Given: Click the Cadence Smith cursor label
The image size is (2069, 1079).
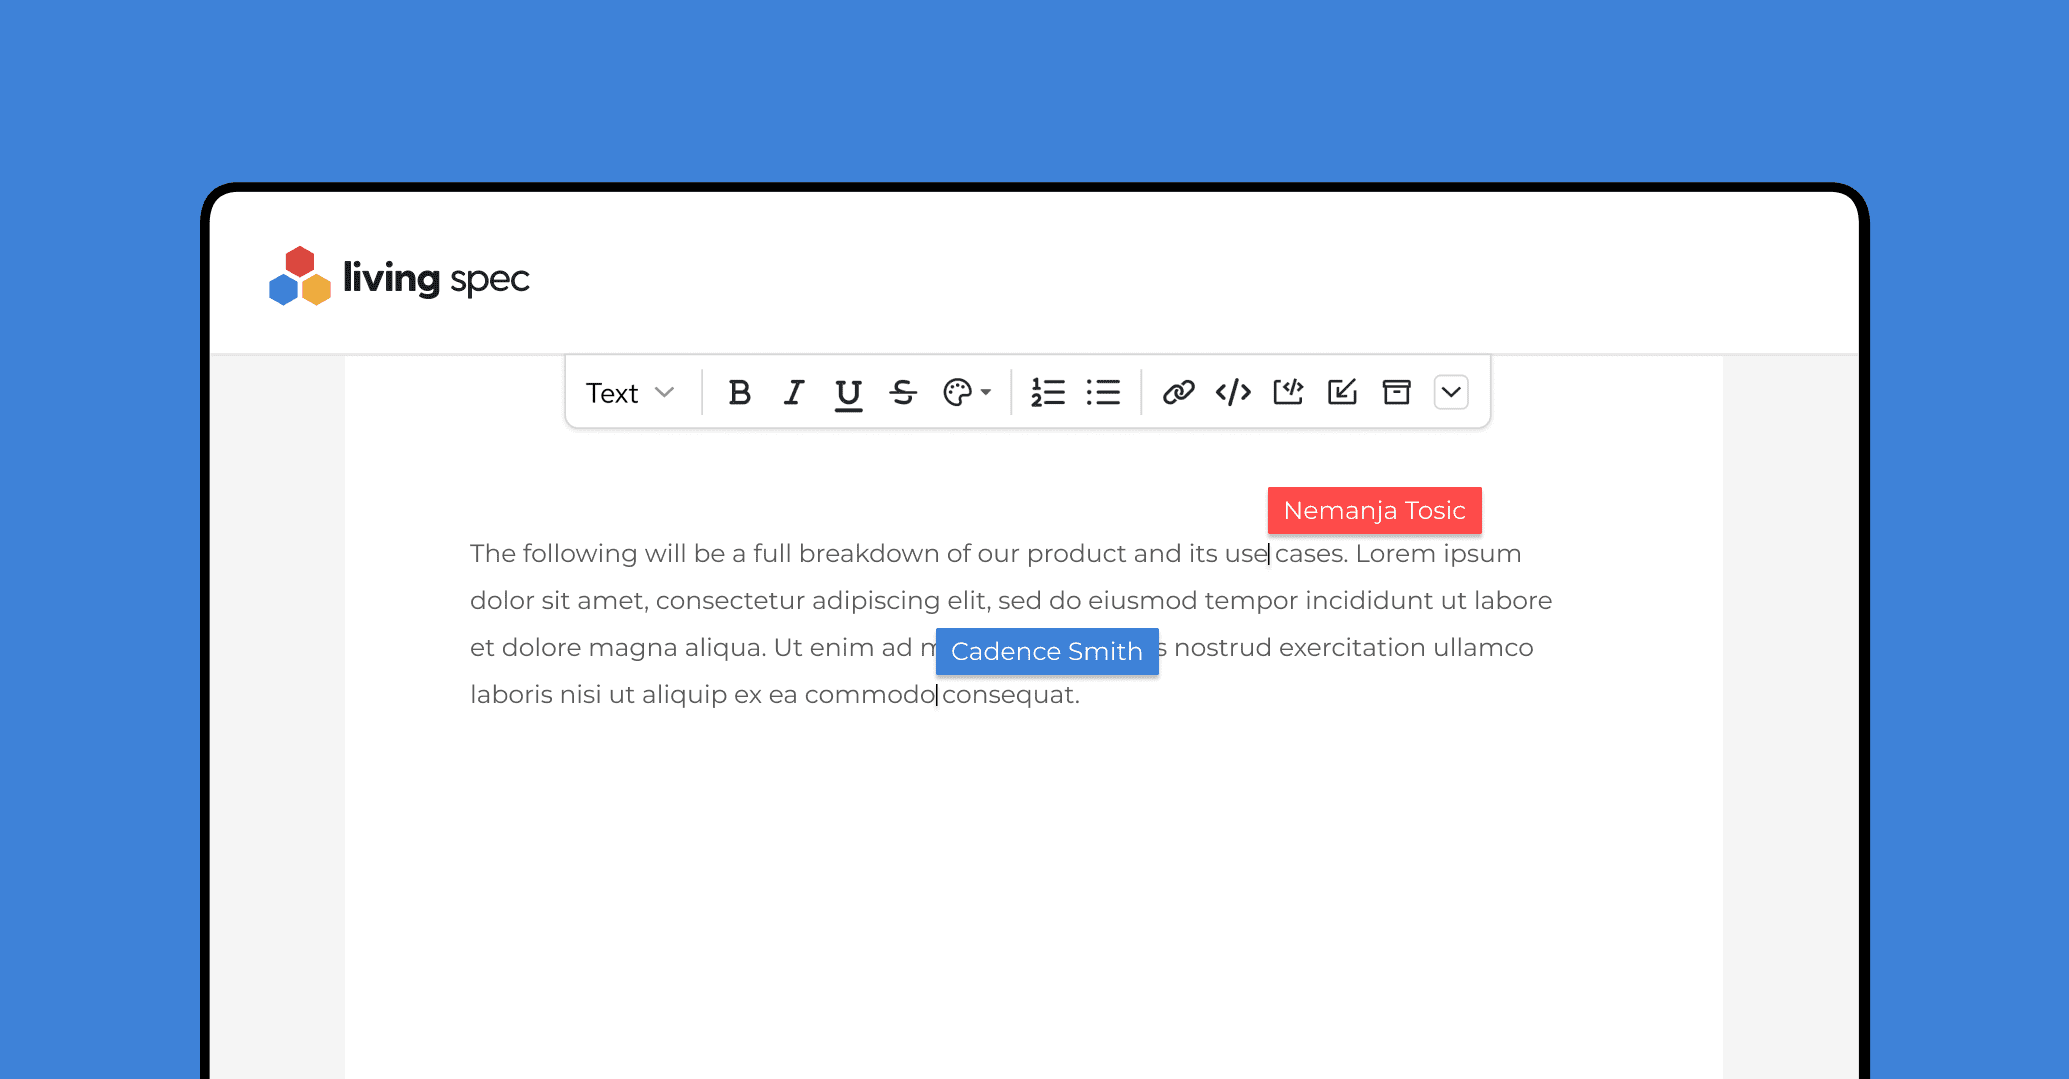Looking at the screenshot, I should pos(1046,652).
